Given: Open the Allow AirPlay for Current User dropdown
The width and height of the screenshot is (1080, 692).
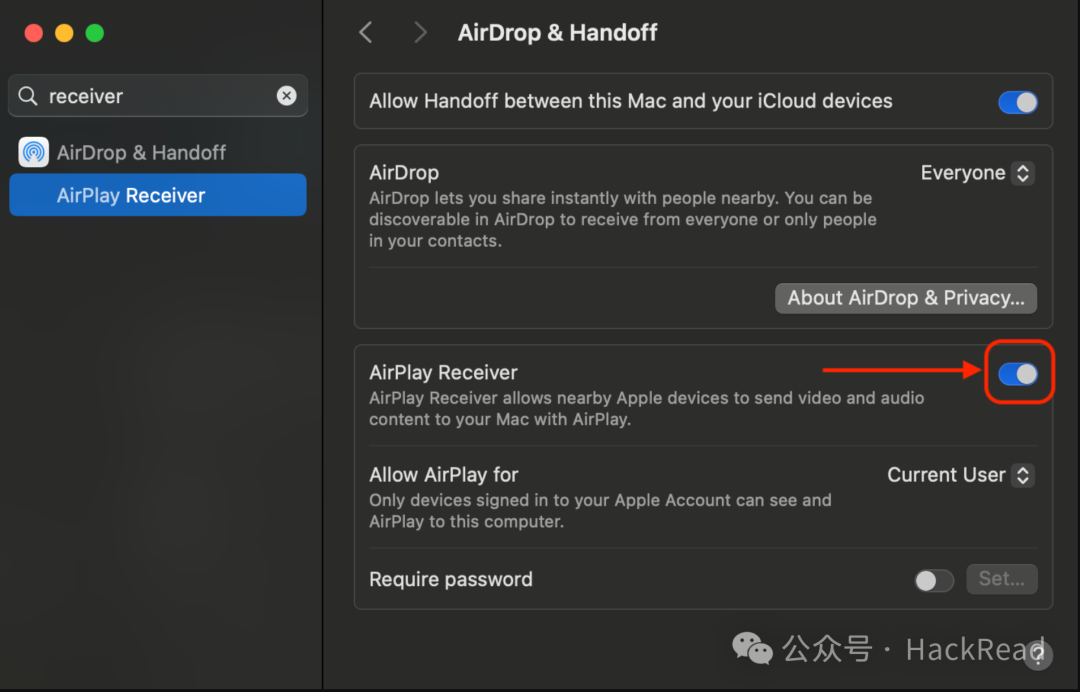Looking at the screenshot, I should point(960,475).
